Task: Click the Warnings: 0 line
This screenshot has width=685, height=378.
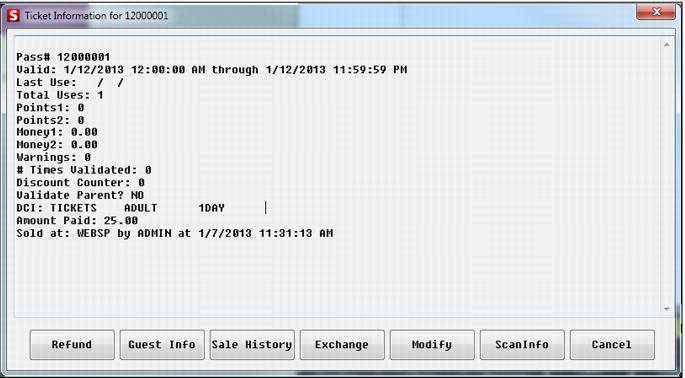Action: 54,157
